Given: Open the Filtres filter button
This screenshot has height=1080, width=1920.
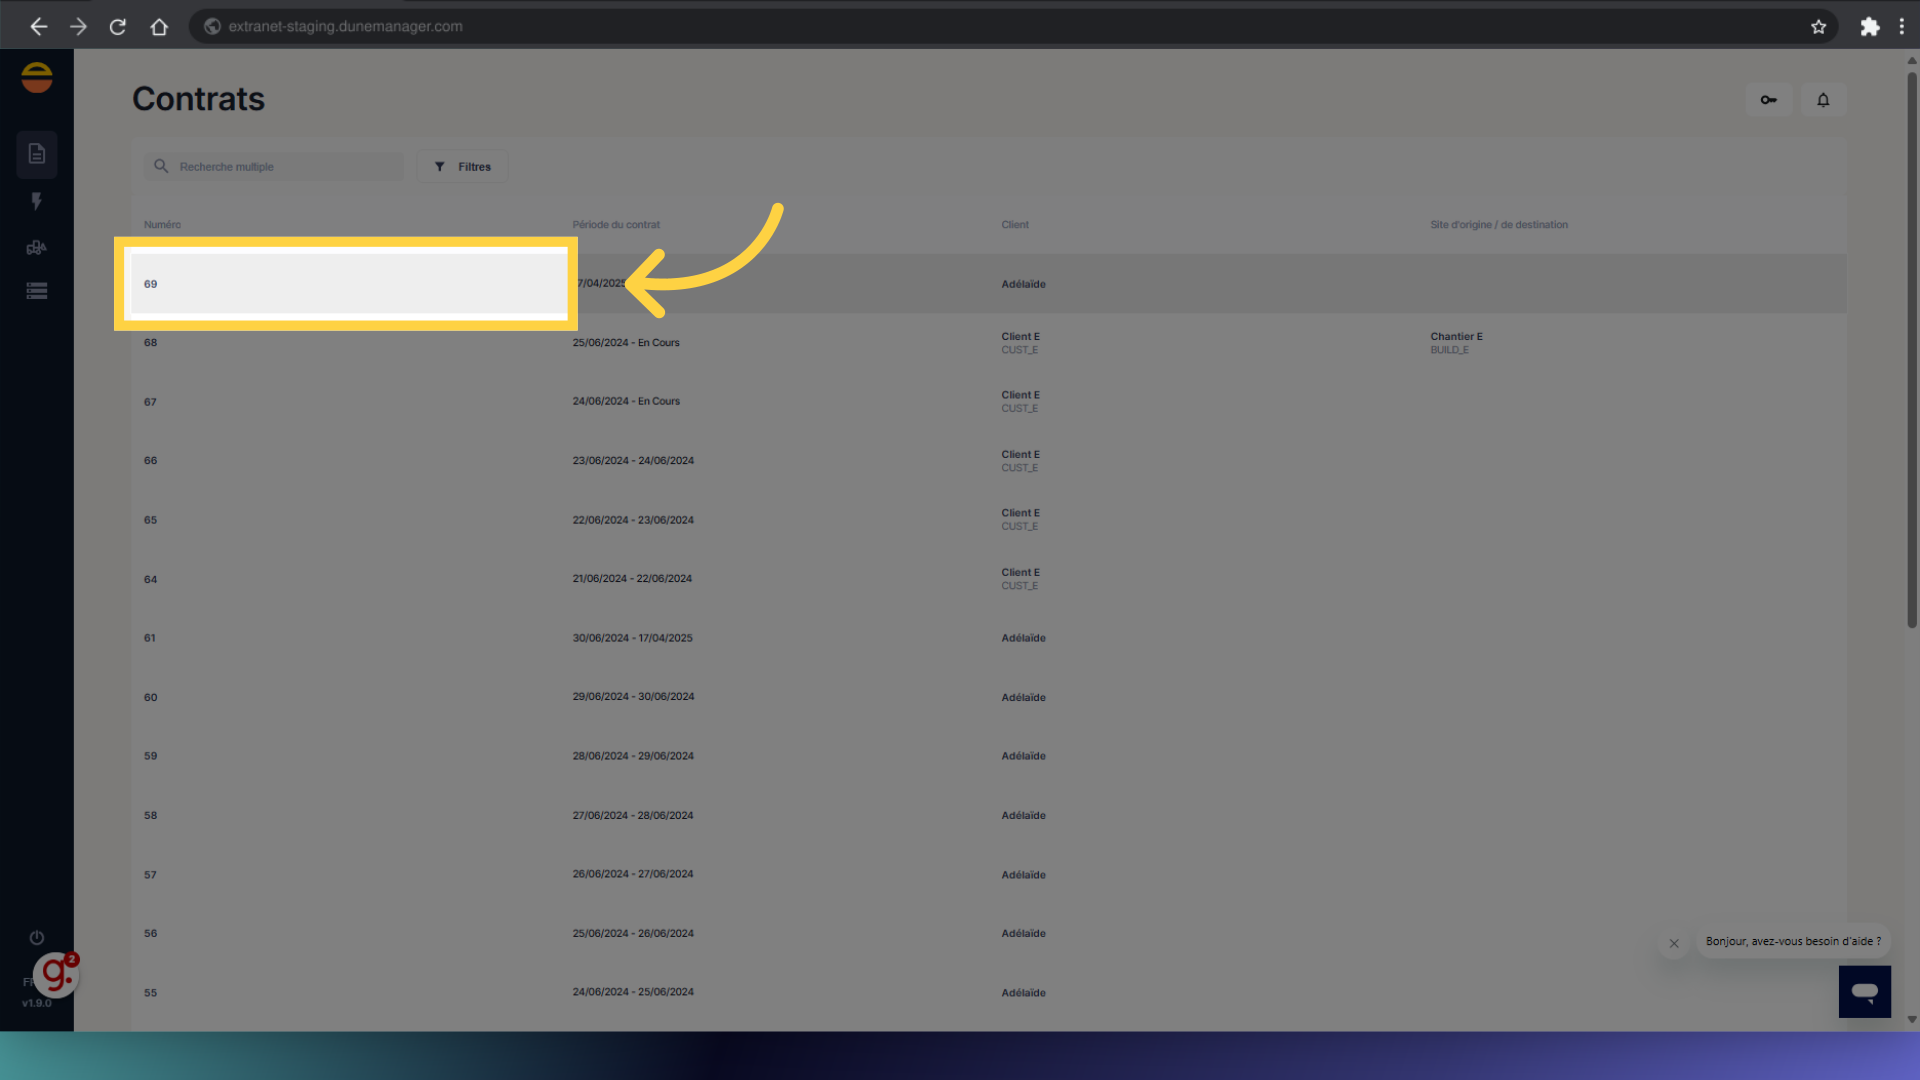Looking at the screenshot, I should [x=463, y=167].
